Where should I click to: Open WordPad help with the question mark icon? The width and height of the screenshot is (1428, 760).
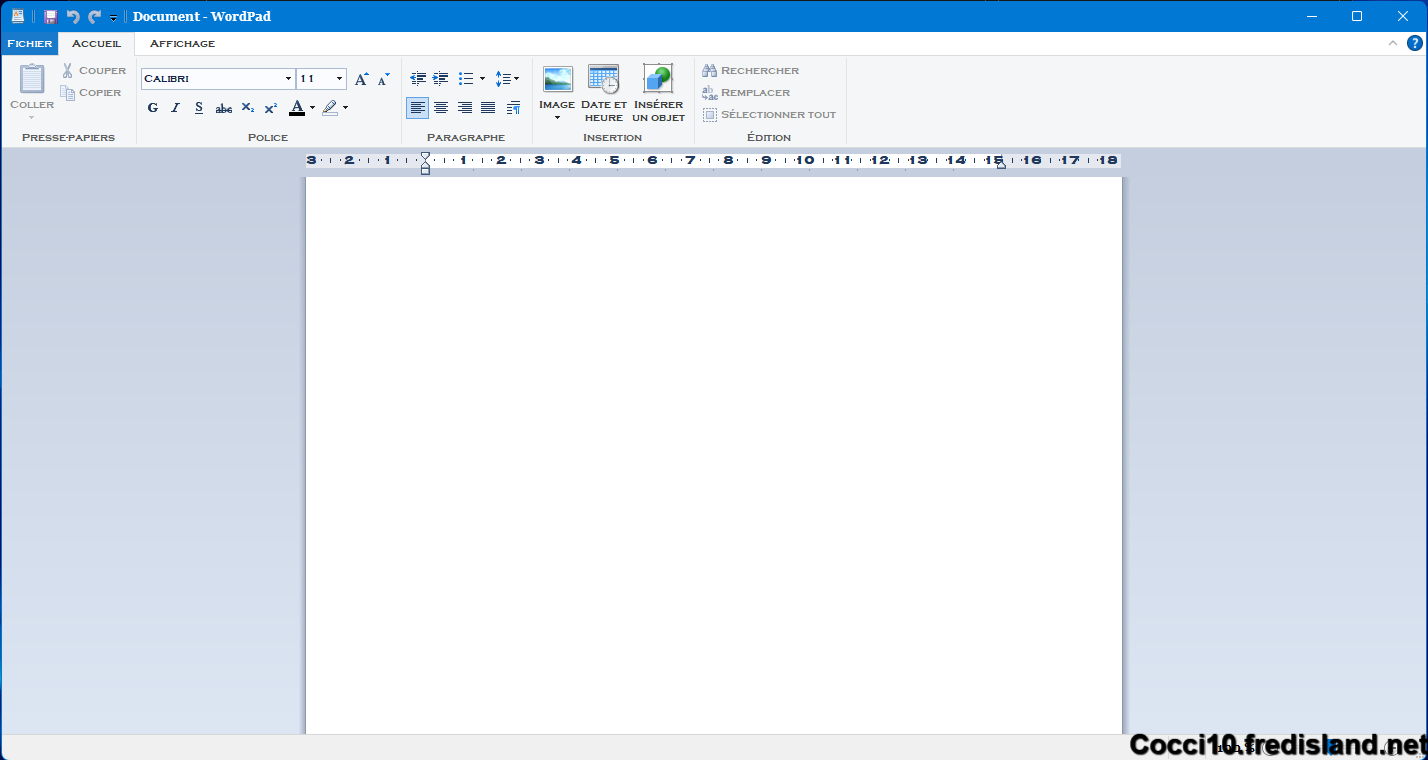pos(1415,43)
